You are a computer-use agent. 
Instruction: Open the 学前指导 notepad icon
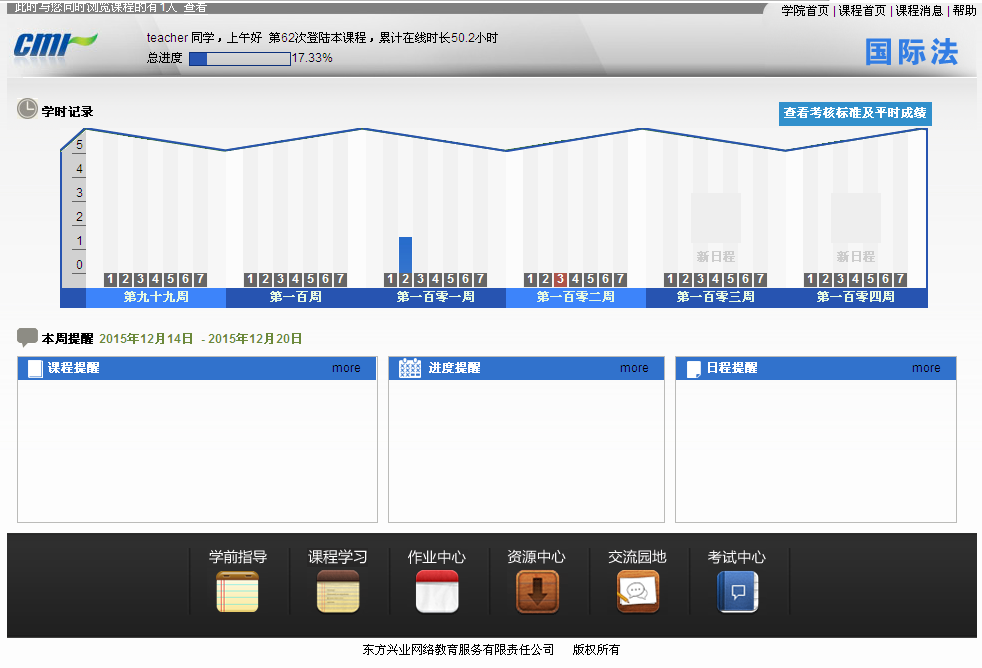[x=237, y=591]
